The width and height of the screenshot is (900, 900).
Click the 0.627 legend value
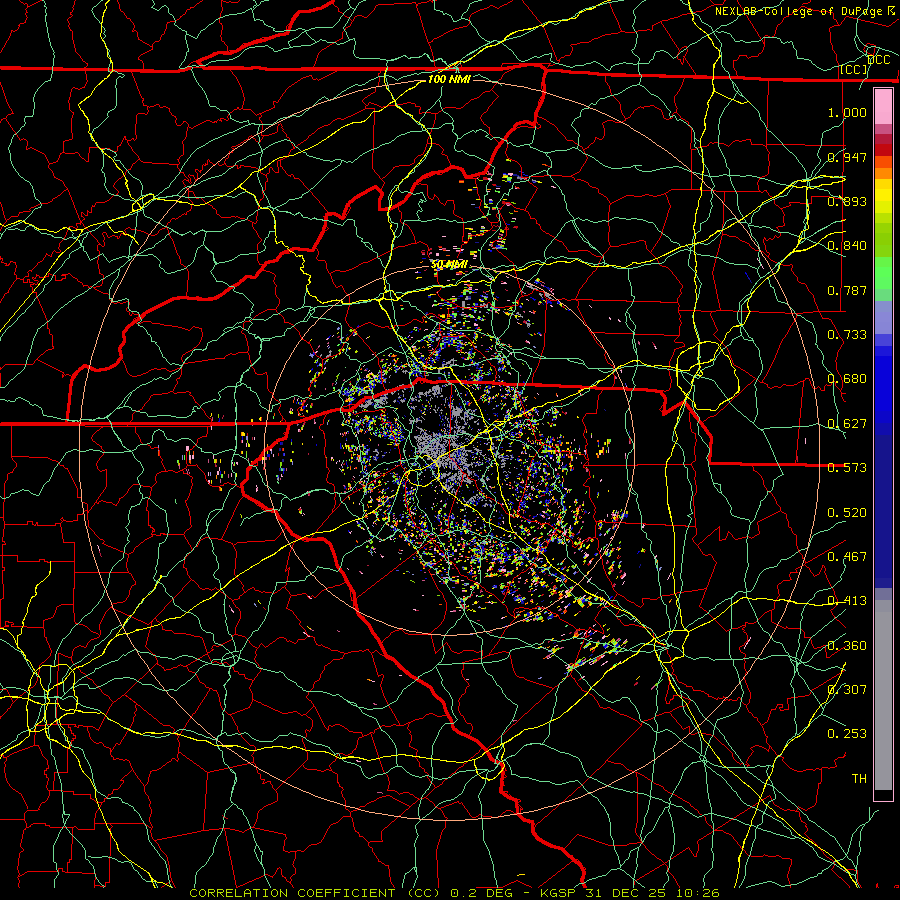(847, 423)
